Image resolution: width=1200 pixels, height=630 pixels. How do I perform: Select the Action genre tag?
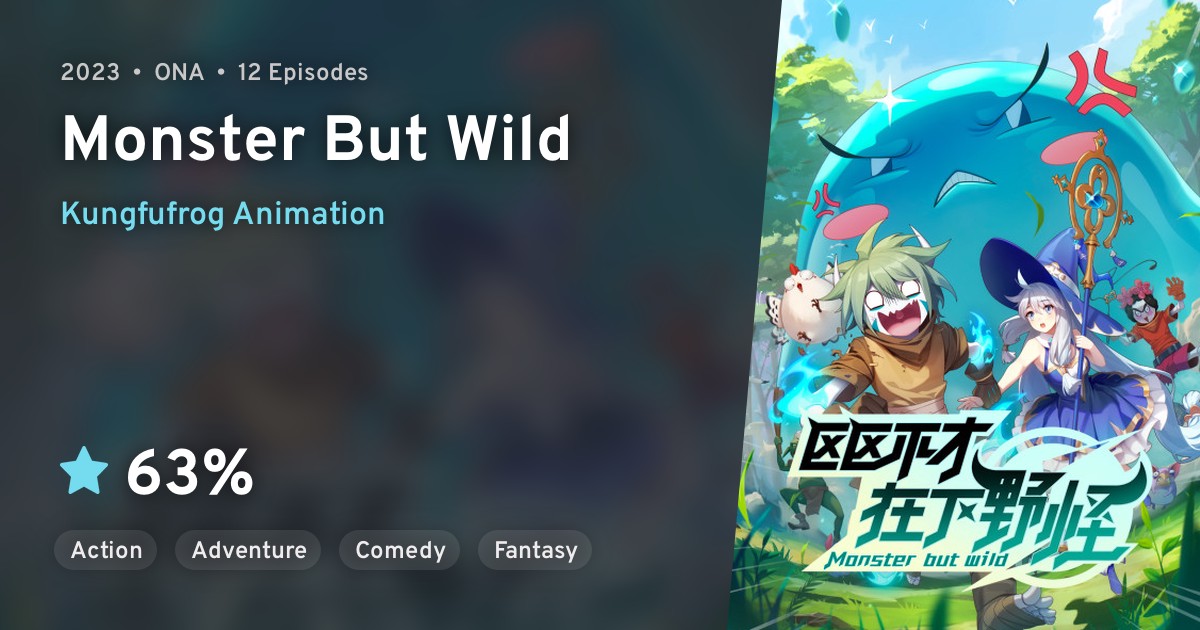coord(106,550)
